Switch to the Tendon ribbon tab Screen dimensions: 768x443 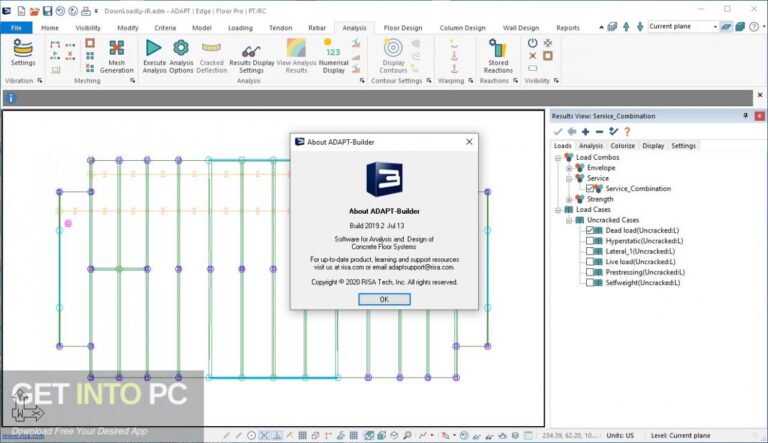pyautogui.click(x=280, y=28)
